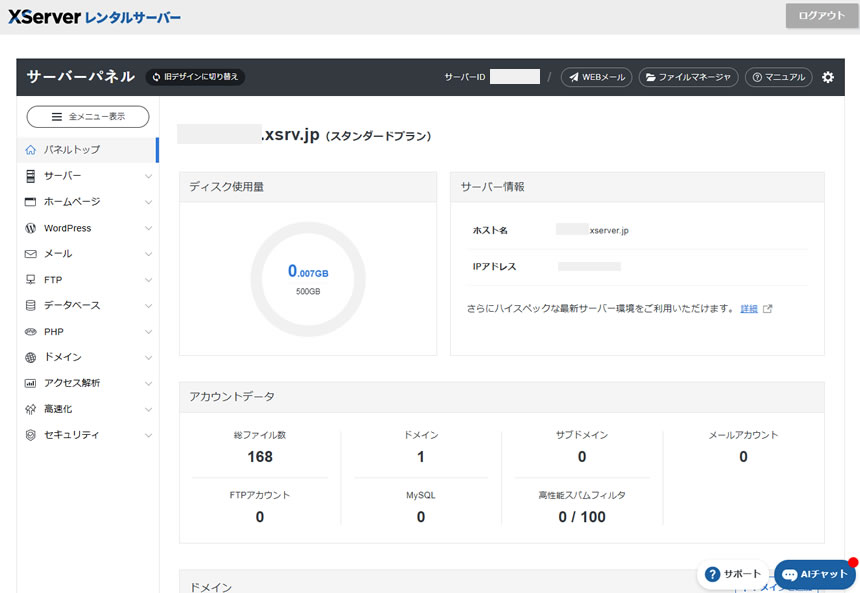
Task: Open the セキュリティ shield icon
Action: (x=31, y=434)
